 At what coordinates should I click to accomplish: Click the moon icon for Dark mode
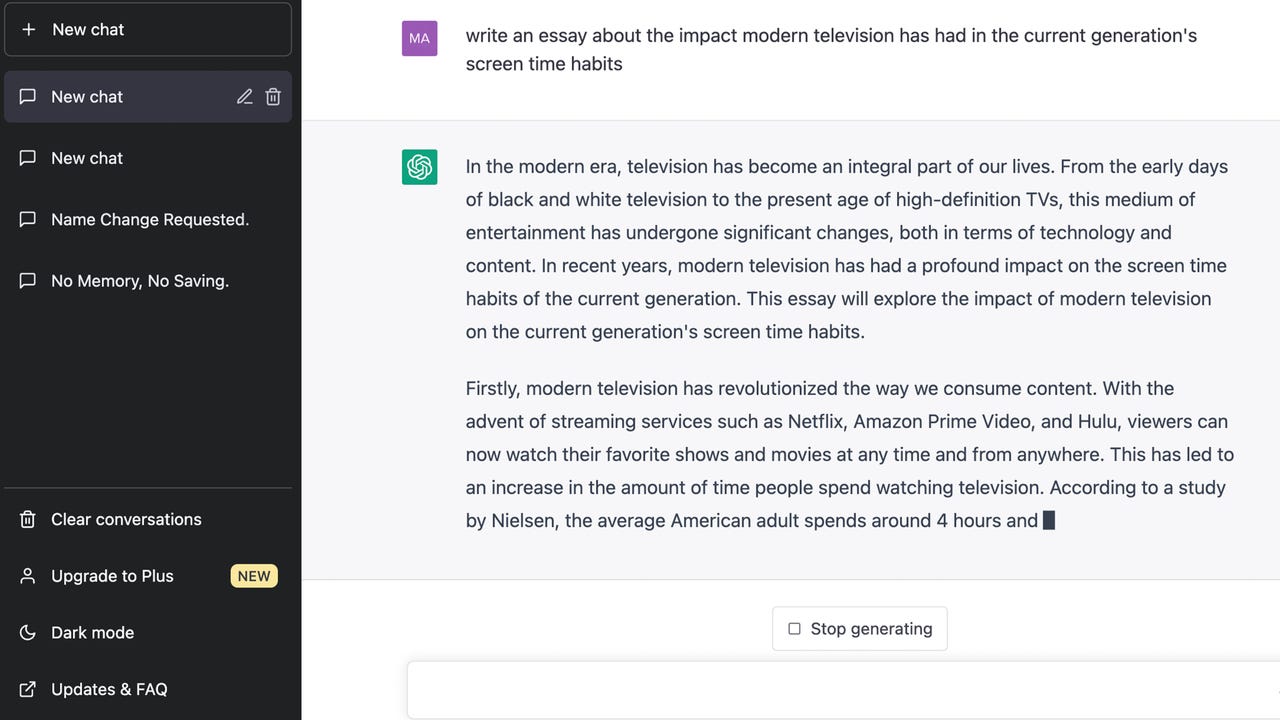pyautogui.click(x=28, y=632)
